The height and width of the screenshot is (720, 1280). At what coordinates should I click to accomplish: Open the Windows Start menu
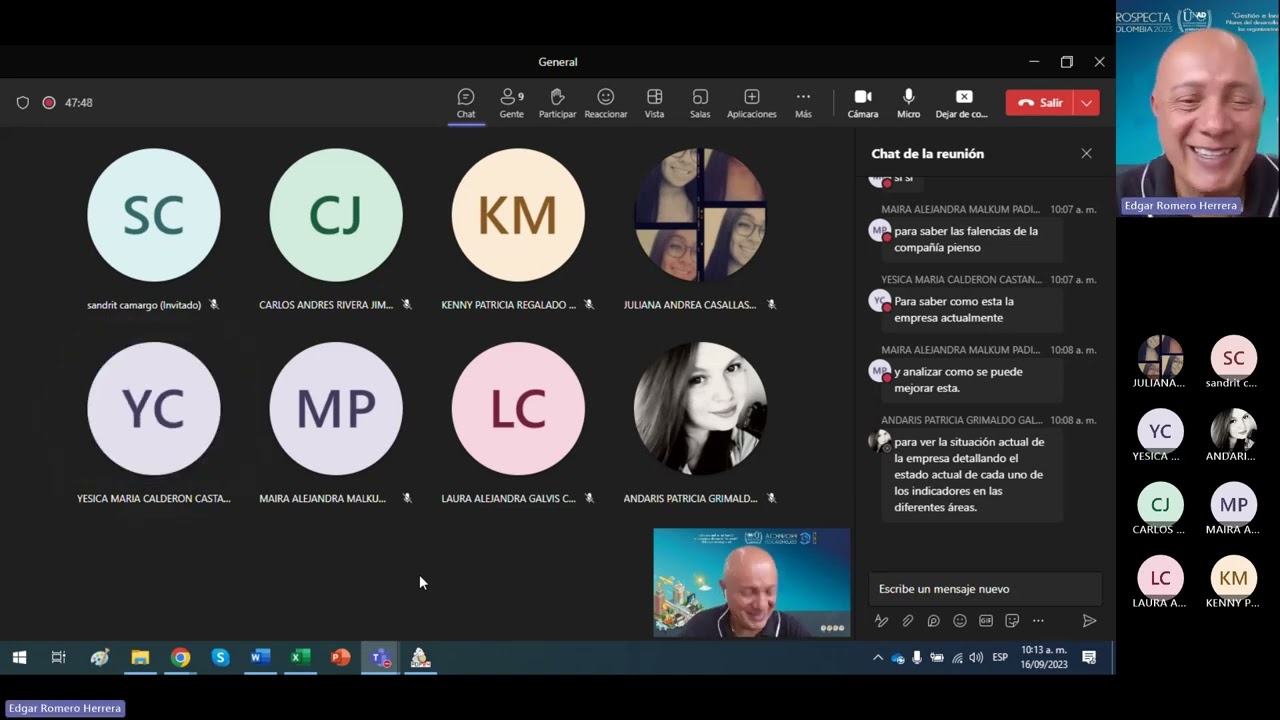click(19, 657)
